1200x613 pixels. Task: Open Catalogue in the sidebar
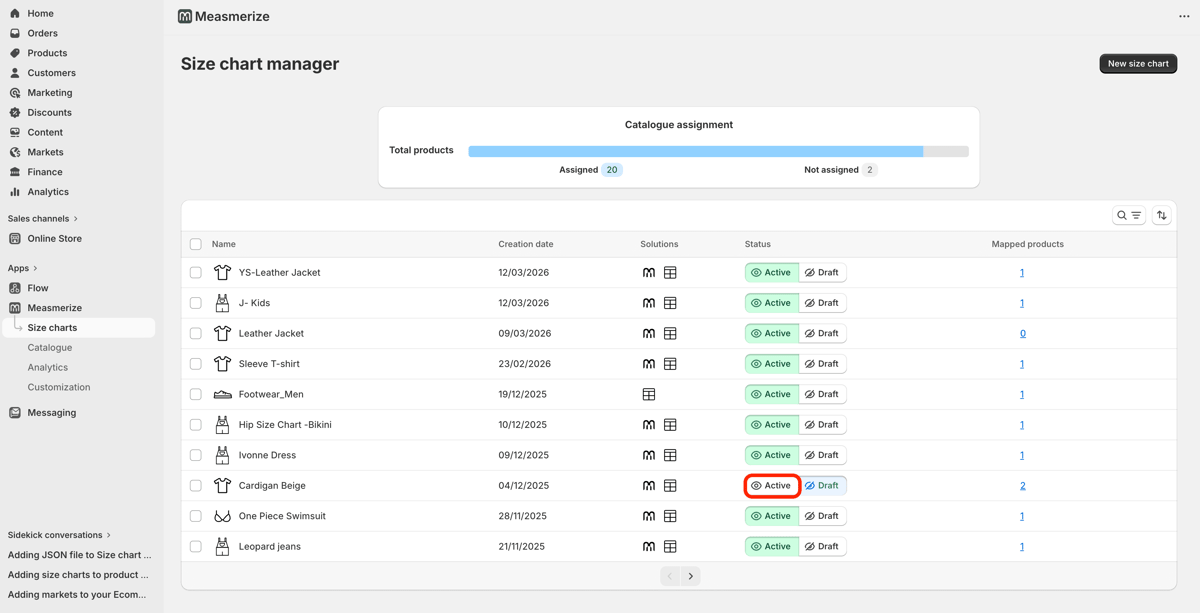click(x=50, y=348)
